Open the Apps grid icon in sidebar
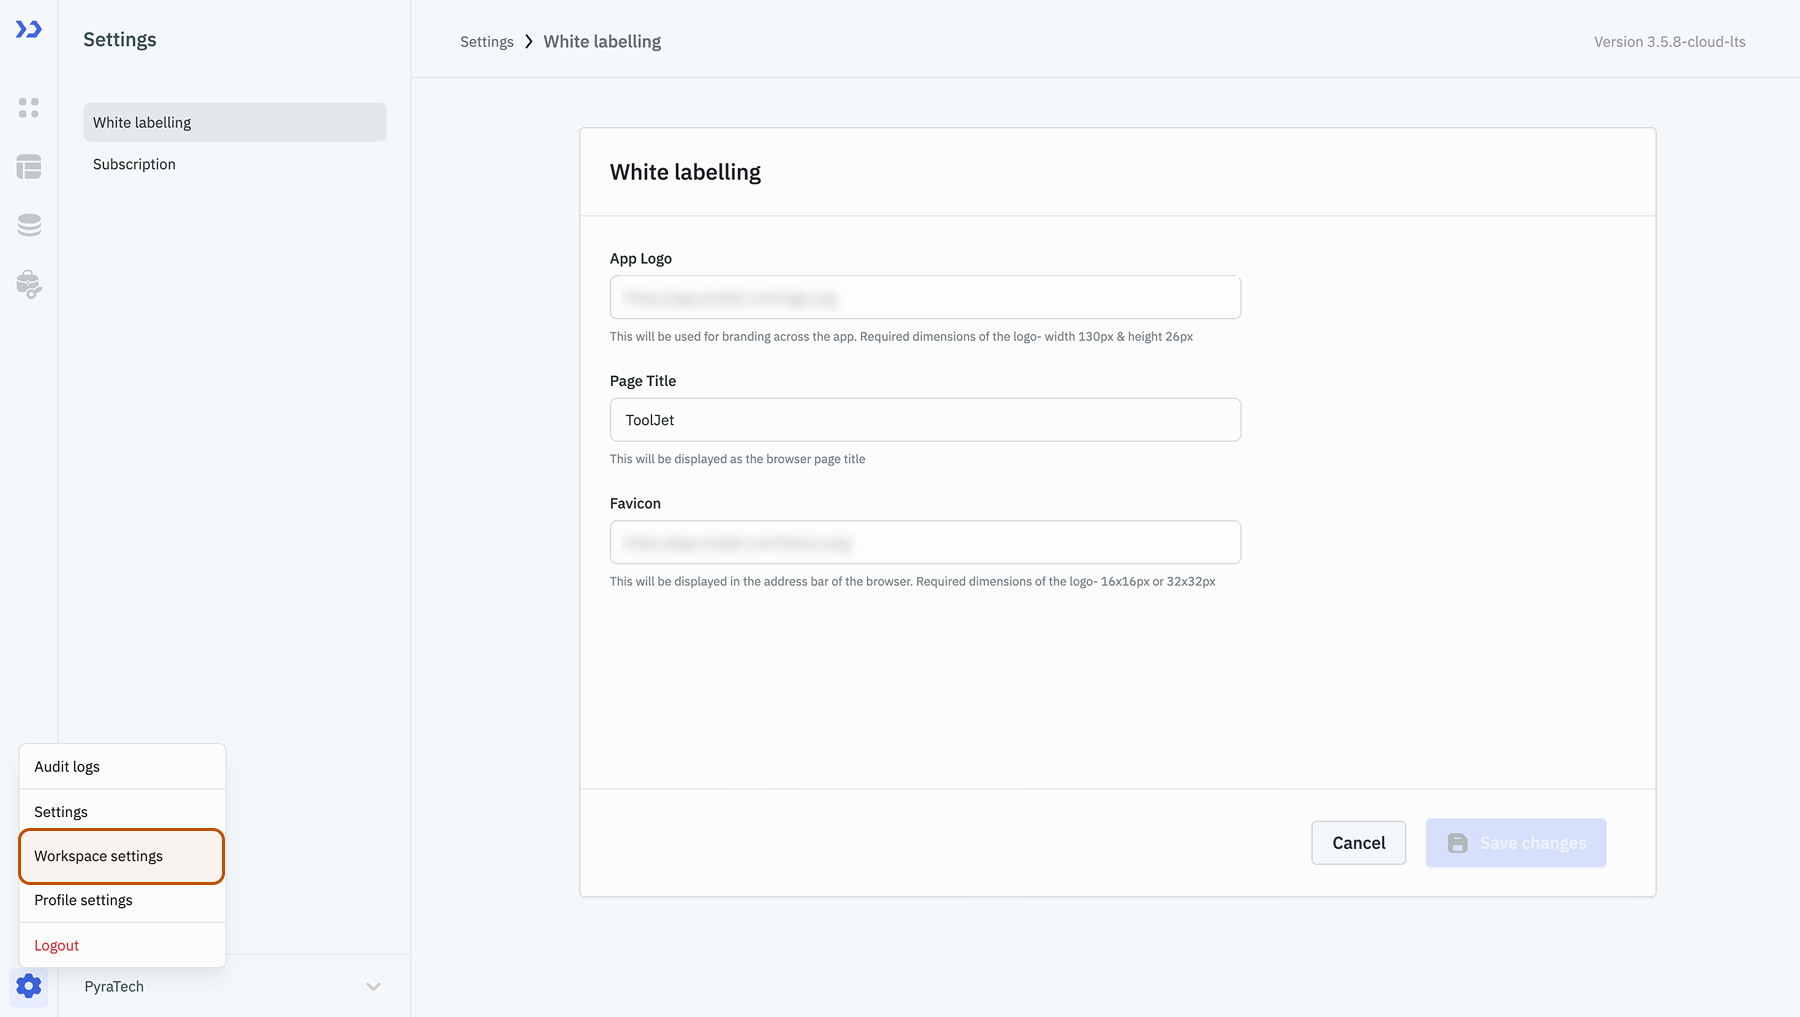Image resolution: width=1800 pixels, height=1017 pixels. 28,108
